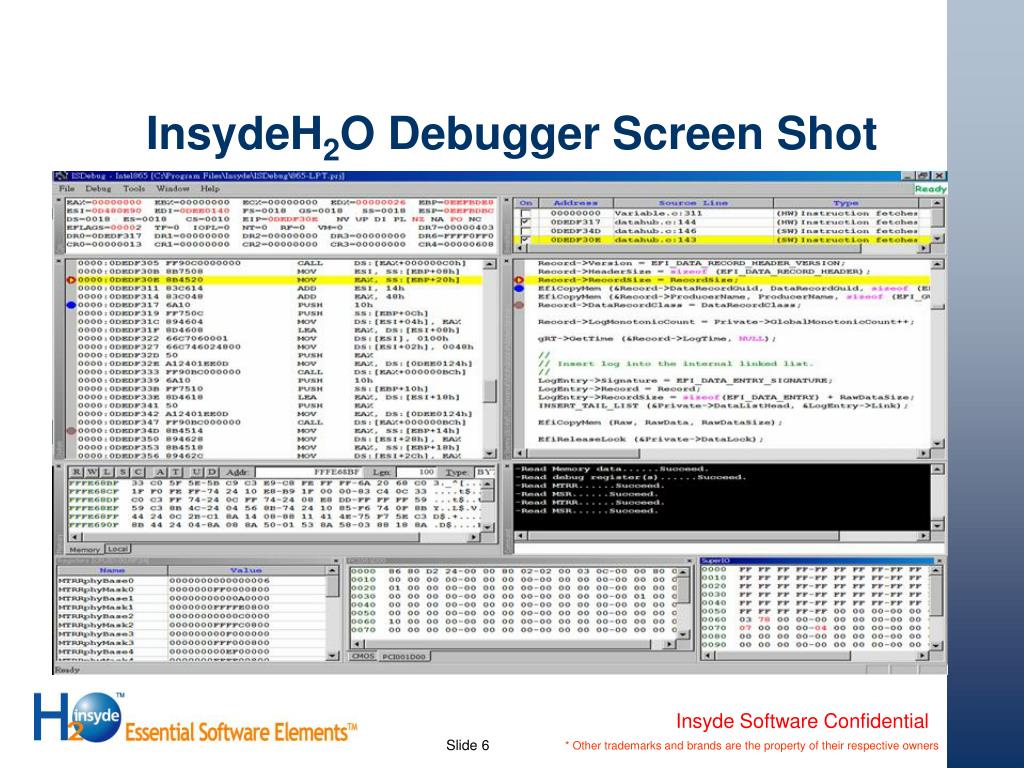Screen dimensions: 1024x768
Task: Click the green Ready status indicator
Action: [930, 189]
